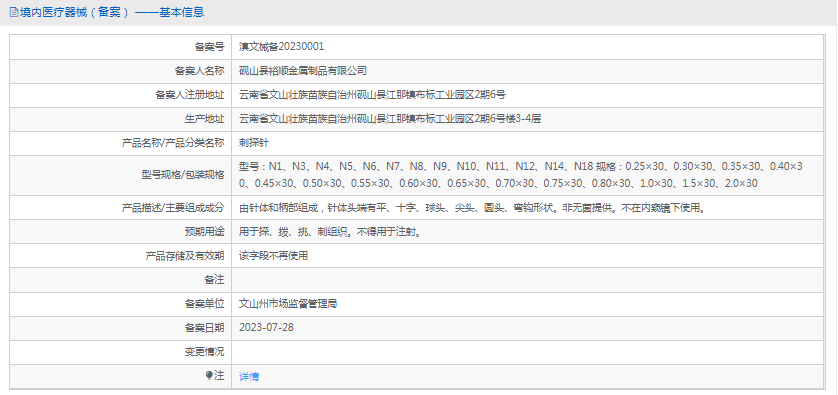The height and width of the screenshot is (395, 838).
Task: Select the heading 境内医疗器械（备案）——基本信息
Action: 112,12
